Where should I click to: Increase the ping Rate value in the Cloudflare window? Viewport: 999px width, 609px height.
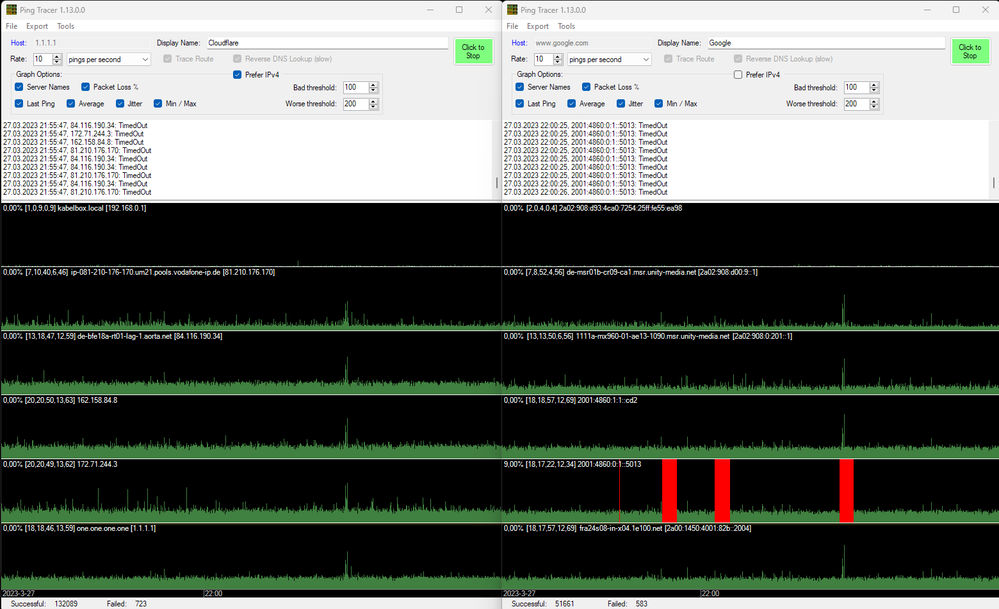point(56,57)
